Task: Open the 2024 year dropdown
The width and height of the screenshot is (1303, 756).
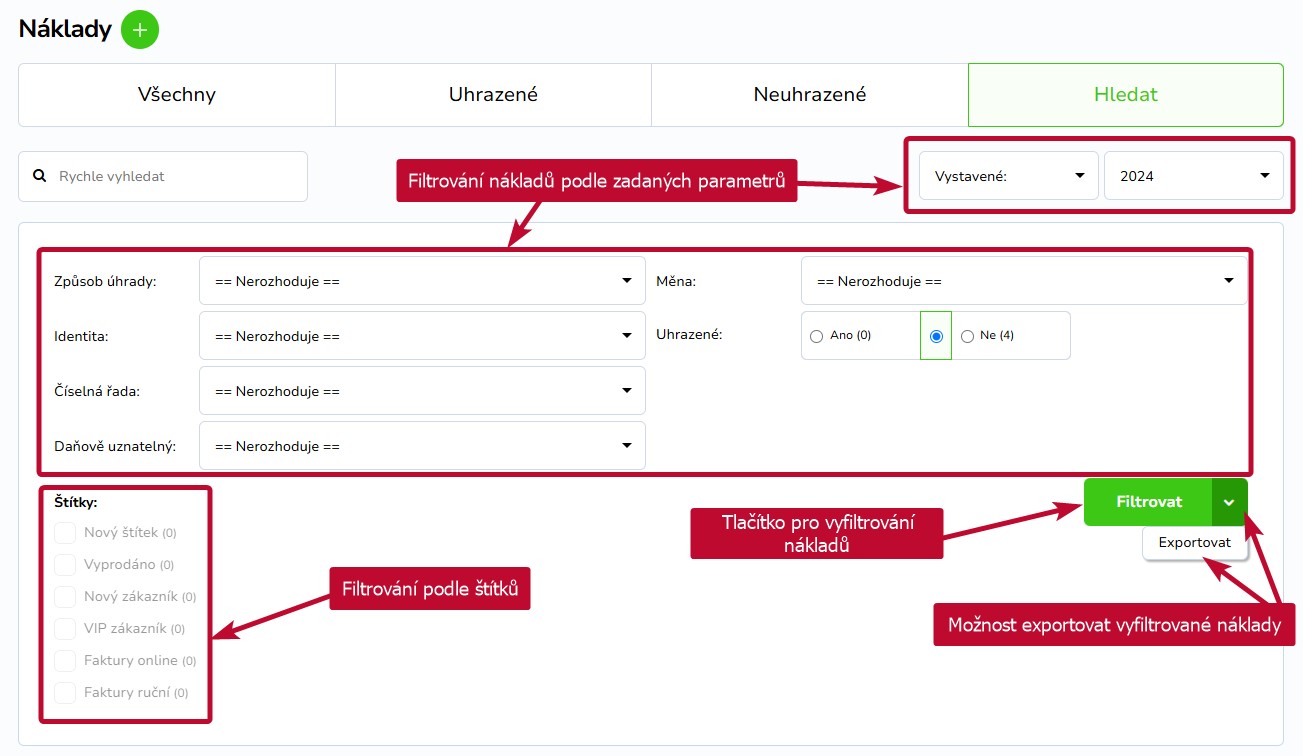Action: (x=1193, y=176)
